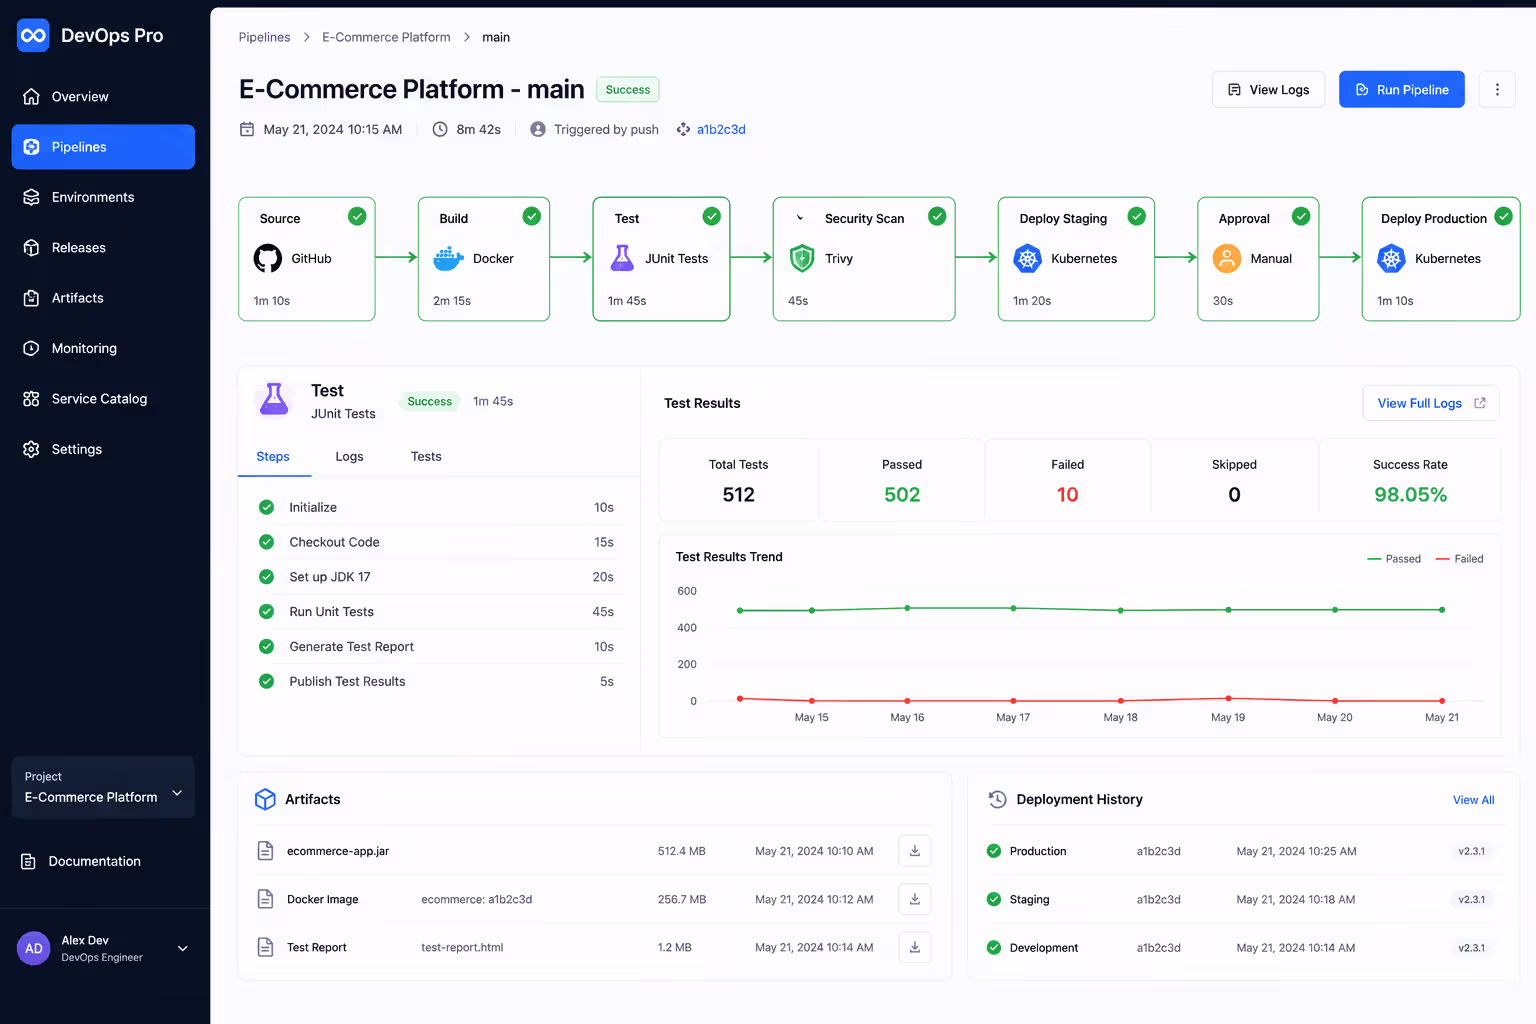Click May 19 failed data point
The image size is (1536, 1024).
[1228, 698]
